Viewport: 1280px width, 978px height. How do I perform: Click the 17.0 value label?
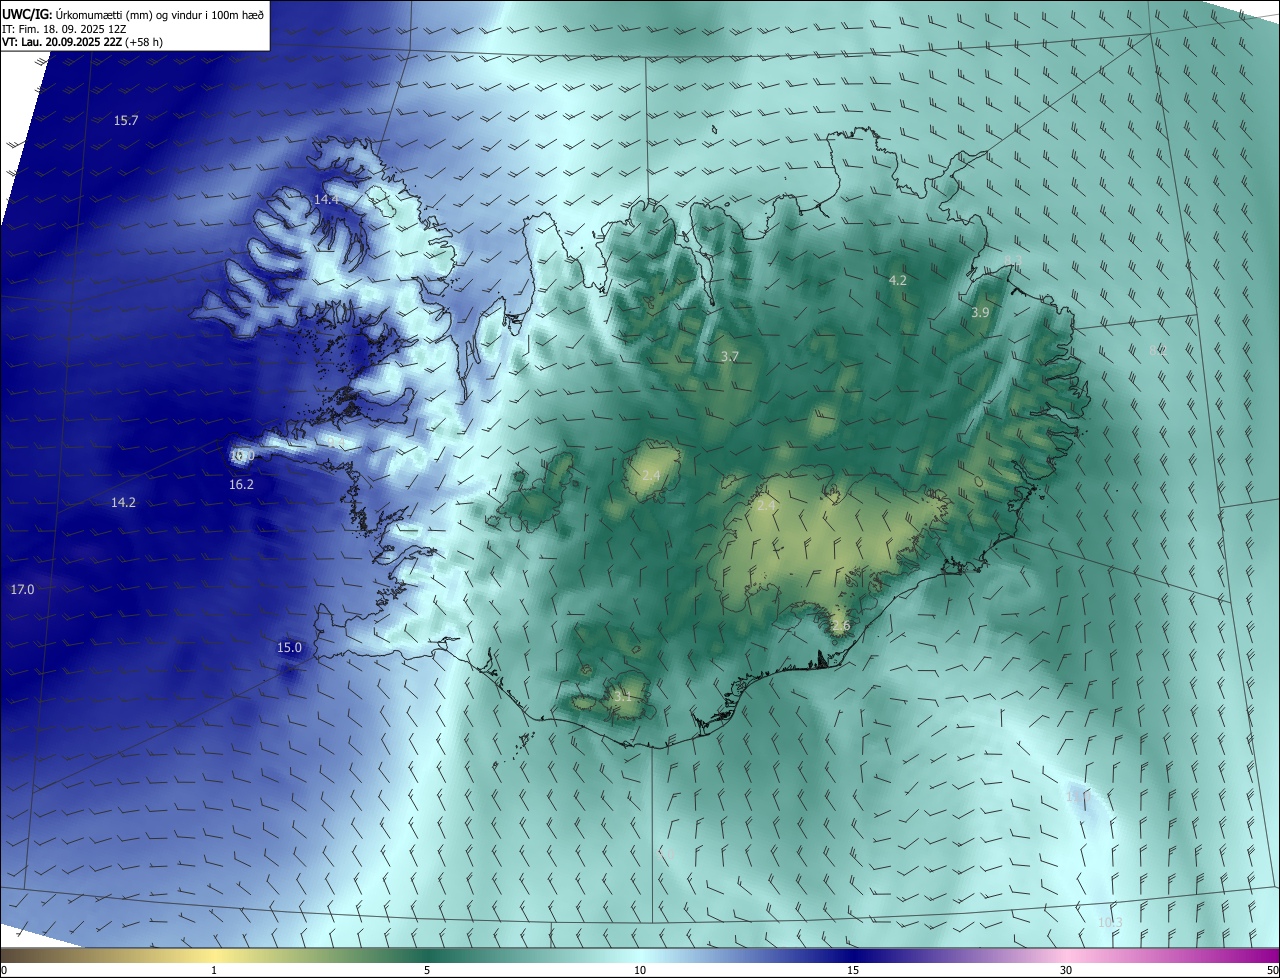point(22,589)
